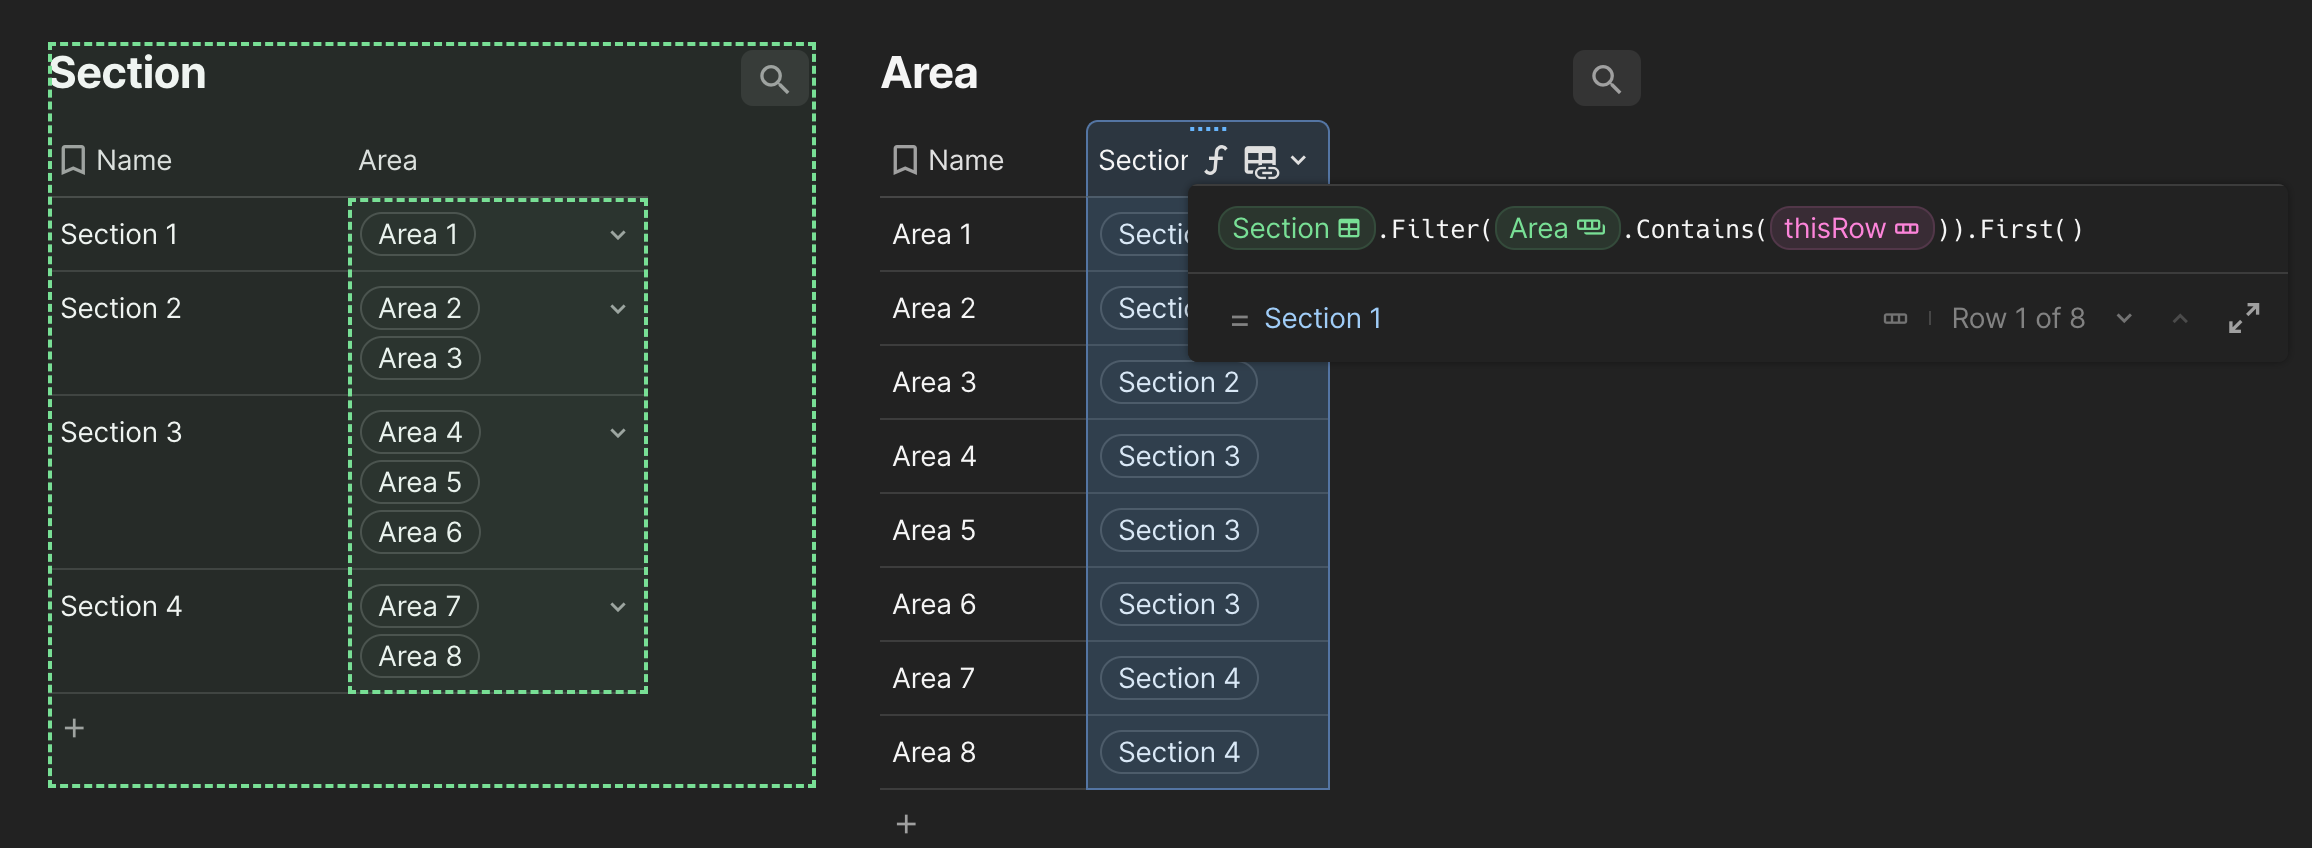Go to the previous row in formula preview
Screen dimensions: 2312x848
2180,318
